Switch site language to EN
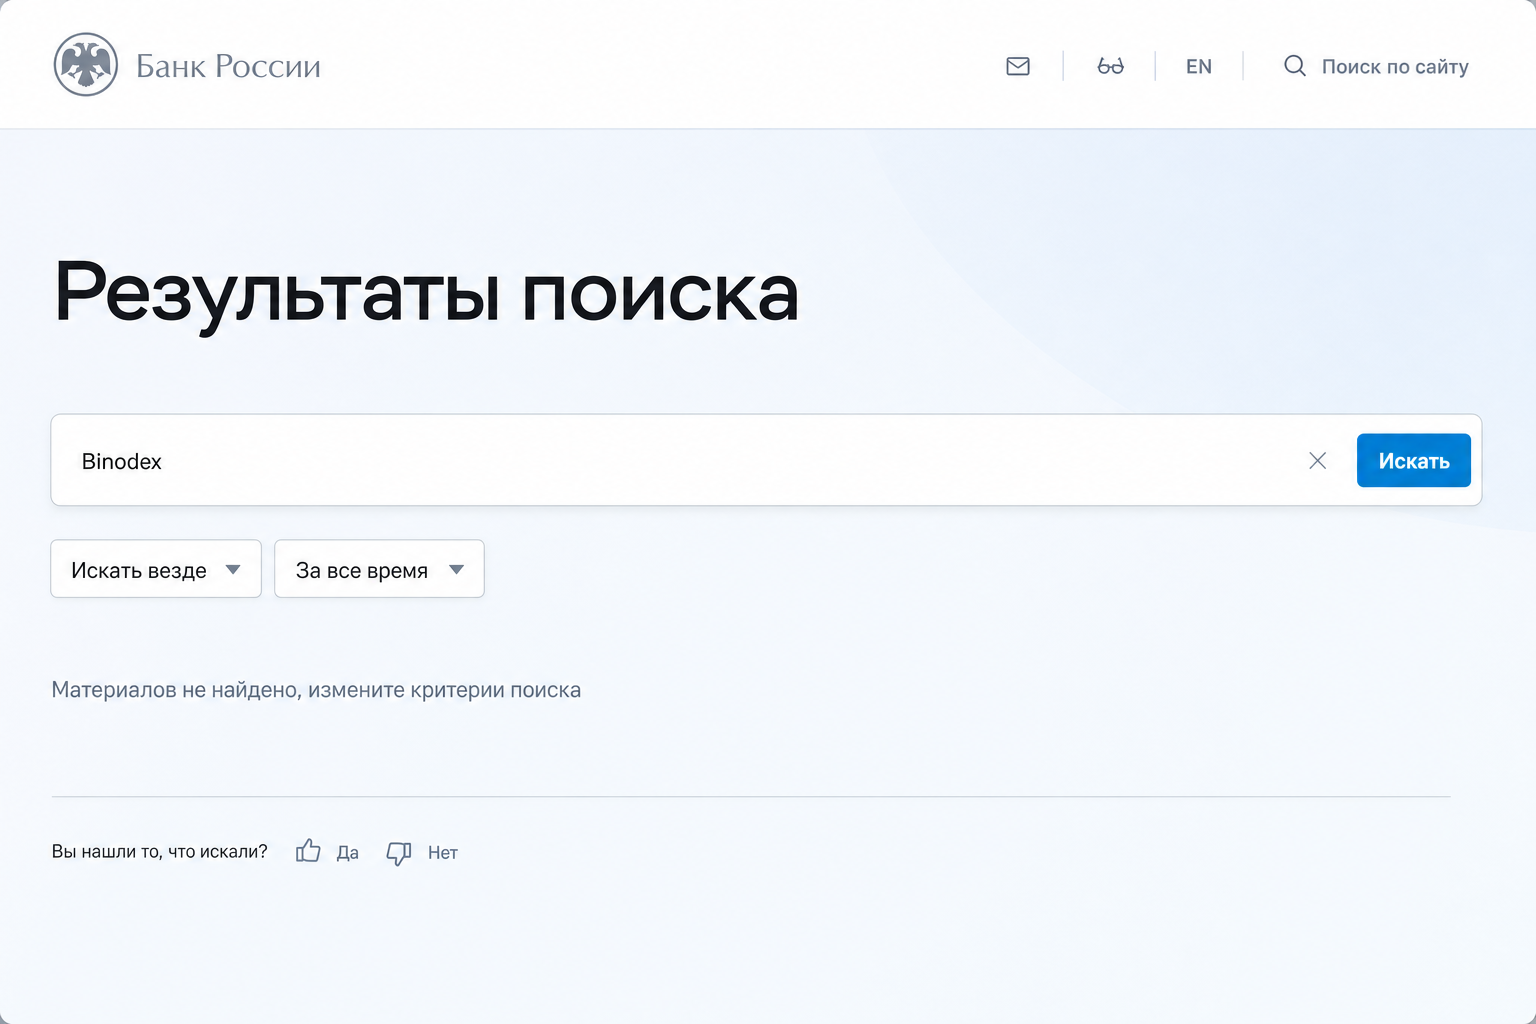Screen dimensions: 1536x1024 pyautogui.click(x=1199, y=67)
